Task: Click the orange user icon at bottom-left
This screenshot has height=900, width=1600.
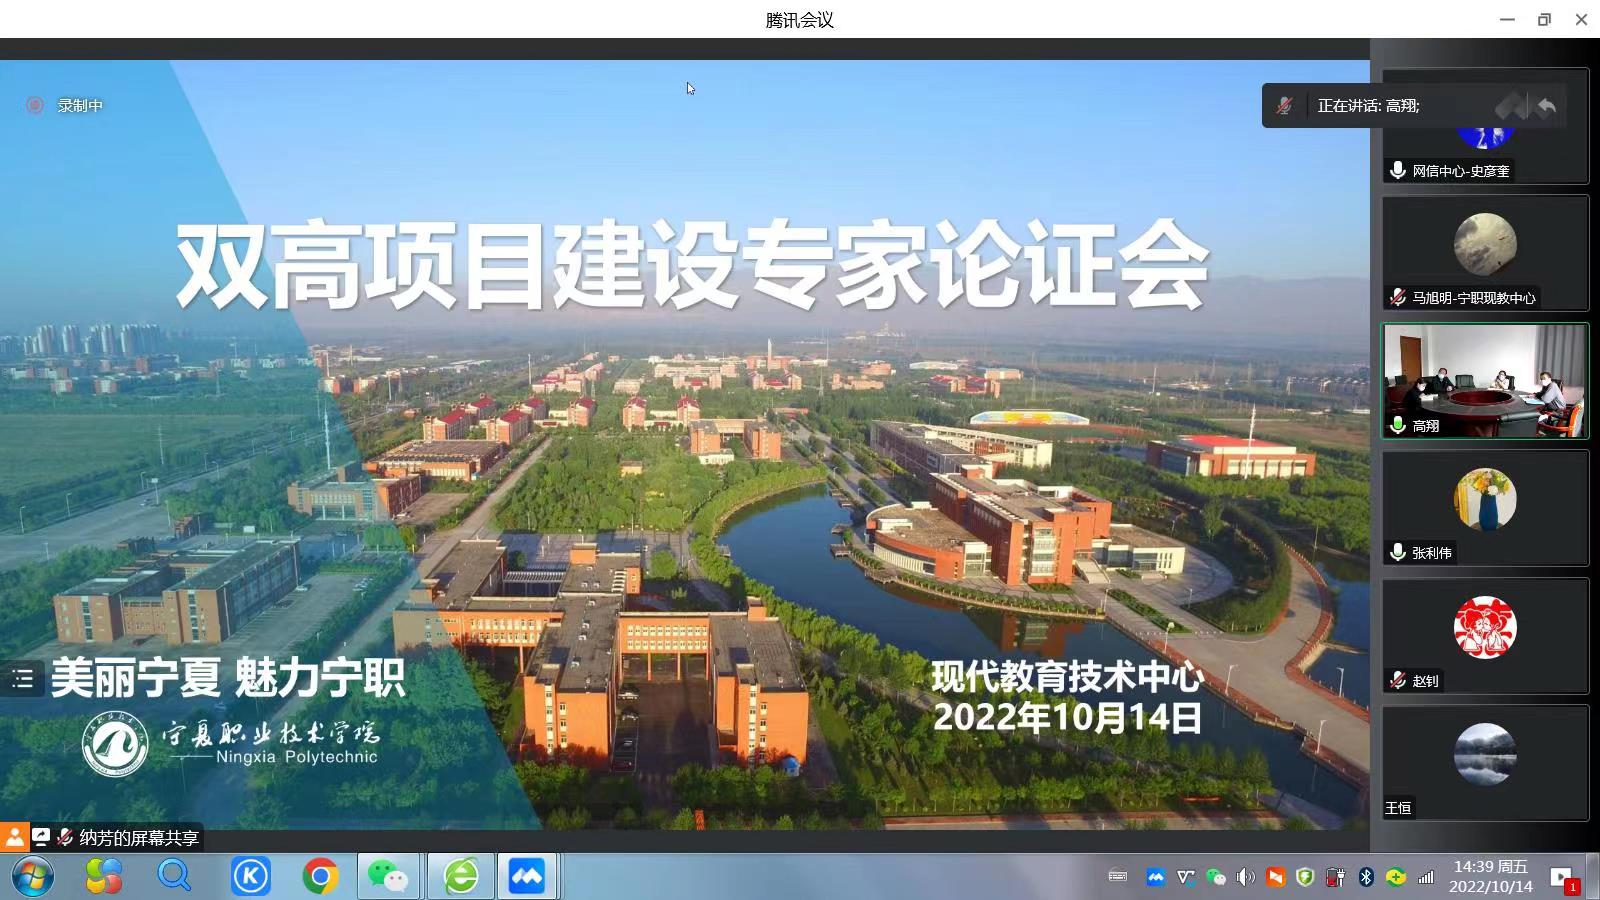Action: point(14,837)
